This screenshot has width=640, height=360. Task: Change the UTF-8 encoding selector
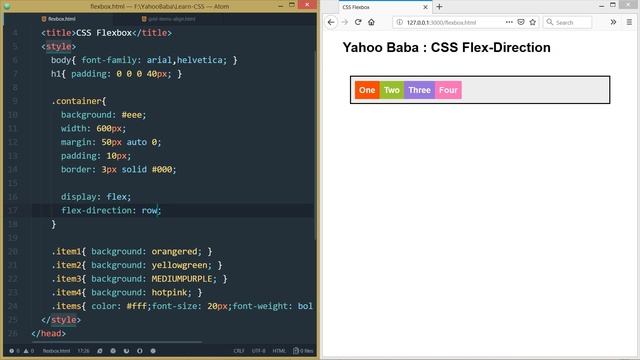coord(258,351)
